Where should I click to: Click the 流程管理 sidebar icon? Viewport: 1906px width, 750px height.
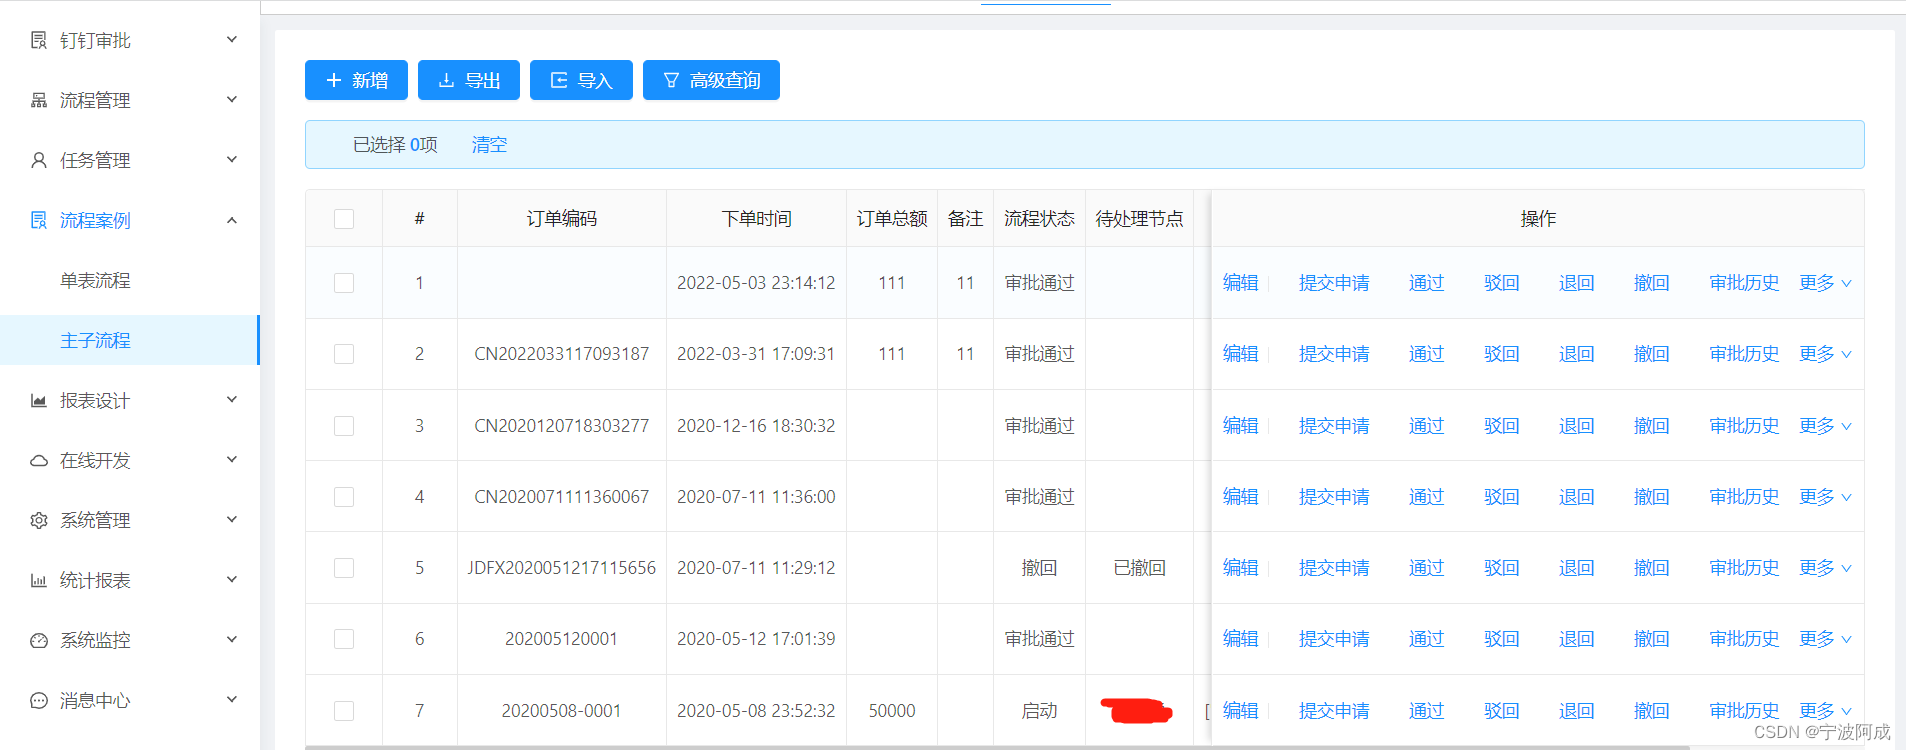39,100
